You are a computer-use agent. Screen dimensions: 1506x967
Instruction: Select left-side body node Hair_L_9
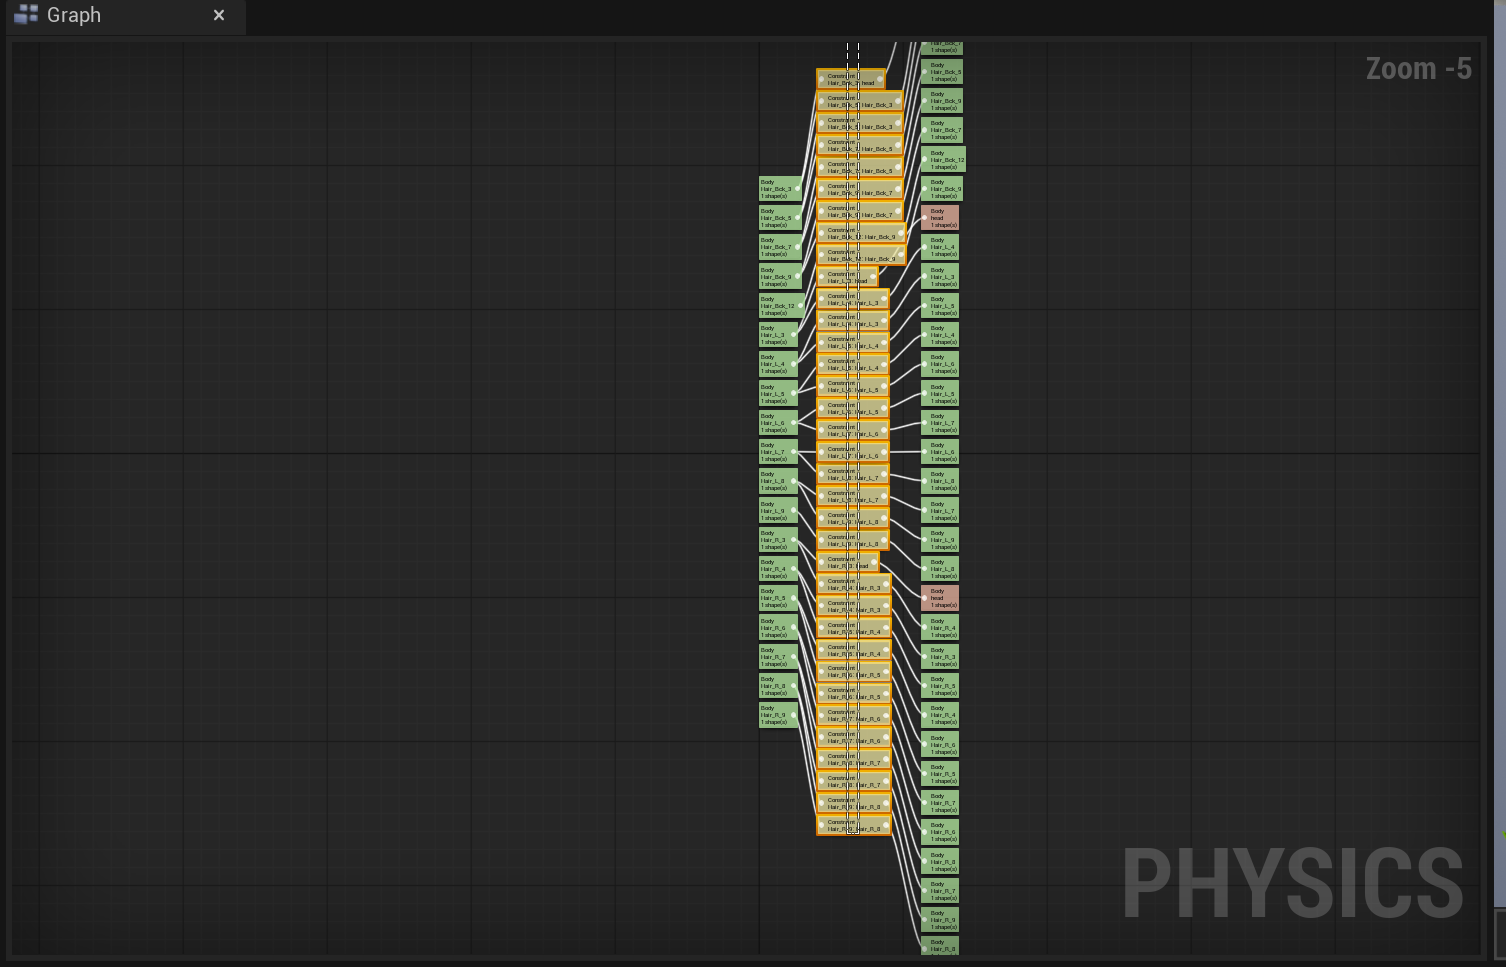[779, 511]
